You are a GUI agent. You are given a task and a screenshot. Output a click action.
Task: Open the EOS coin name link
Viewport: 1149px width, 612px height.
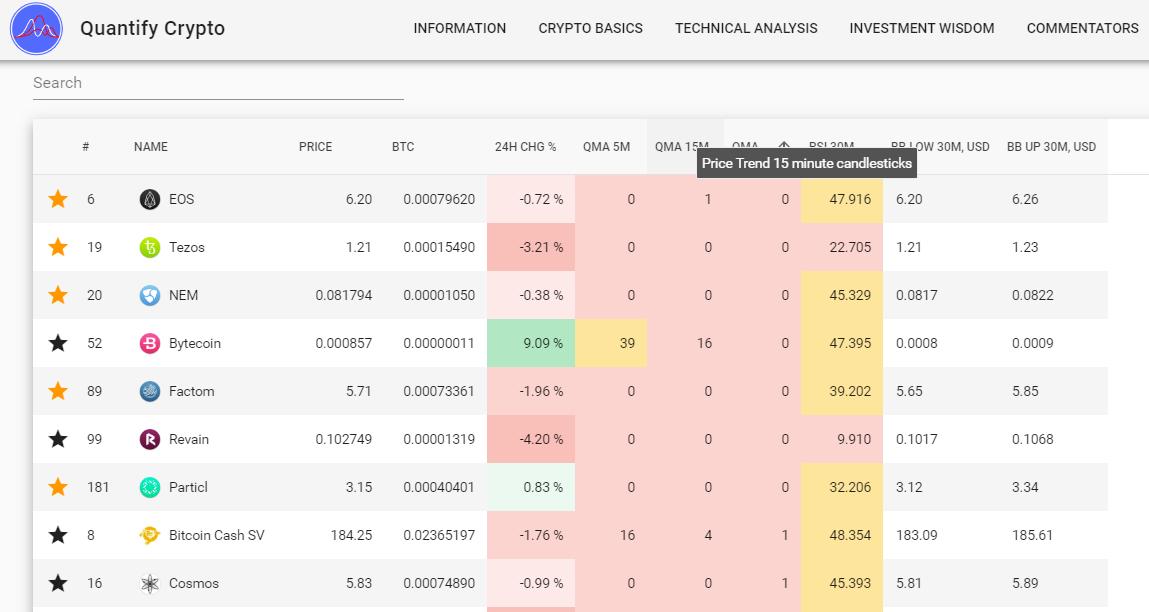tap(182, 199)
